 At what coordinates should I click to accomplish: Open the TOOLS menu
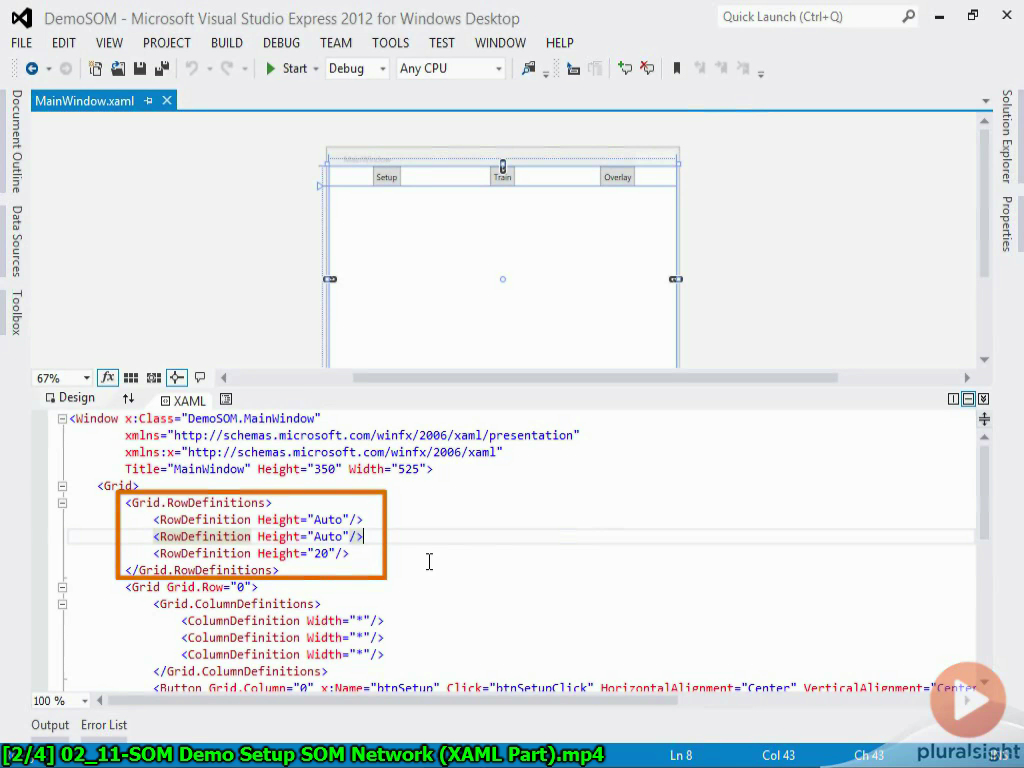[391, 42]
